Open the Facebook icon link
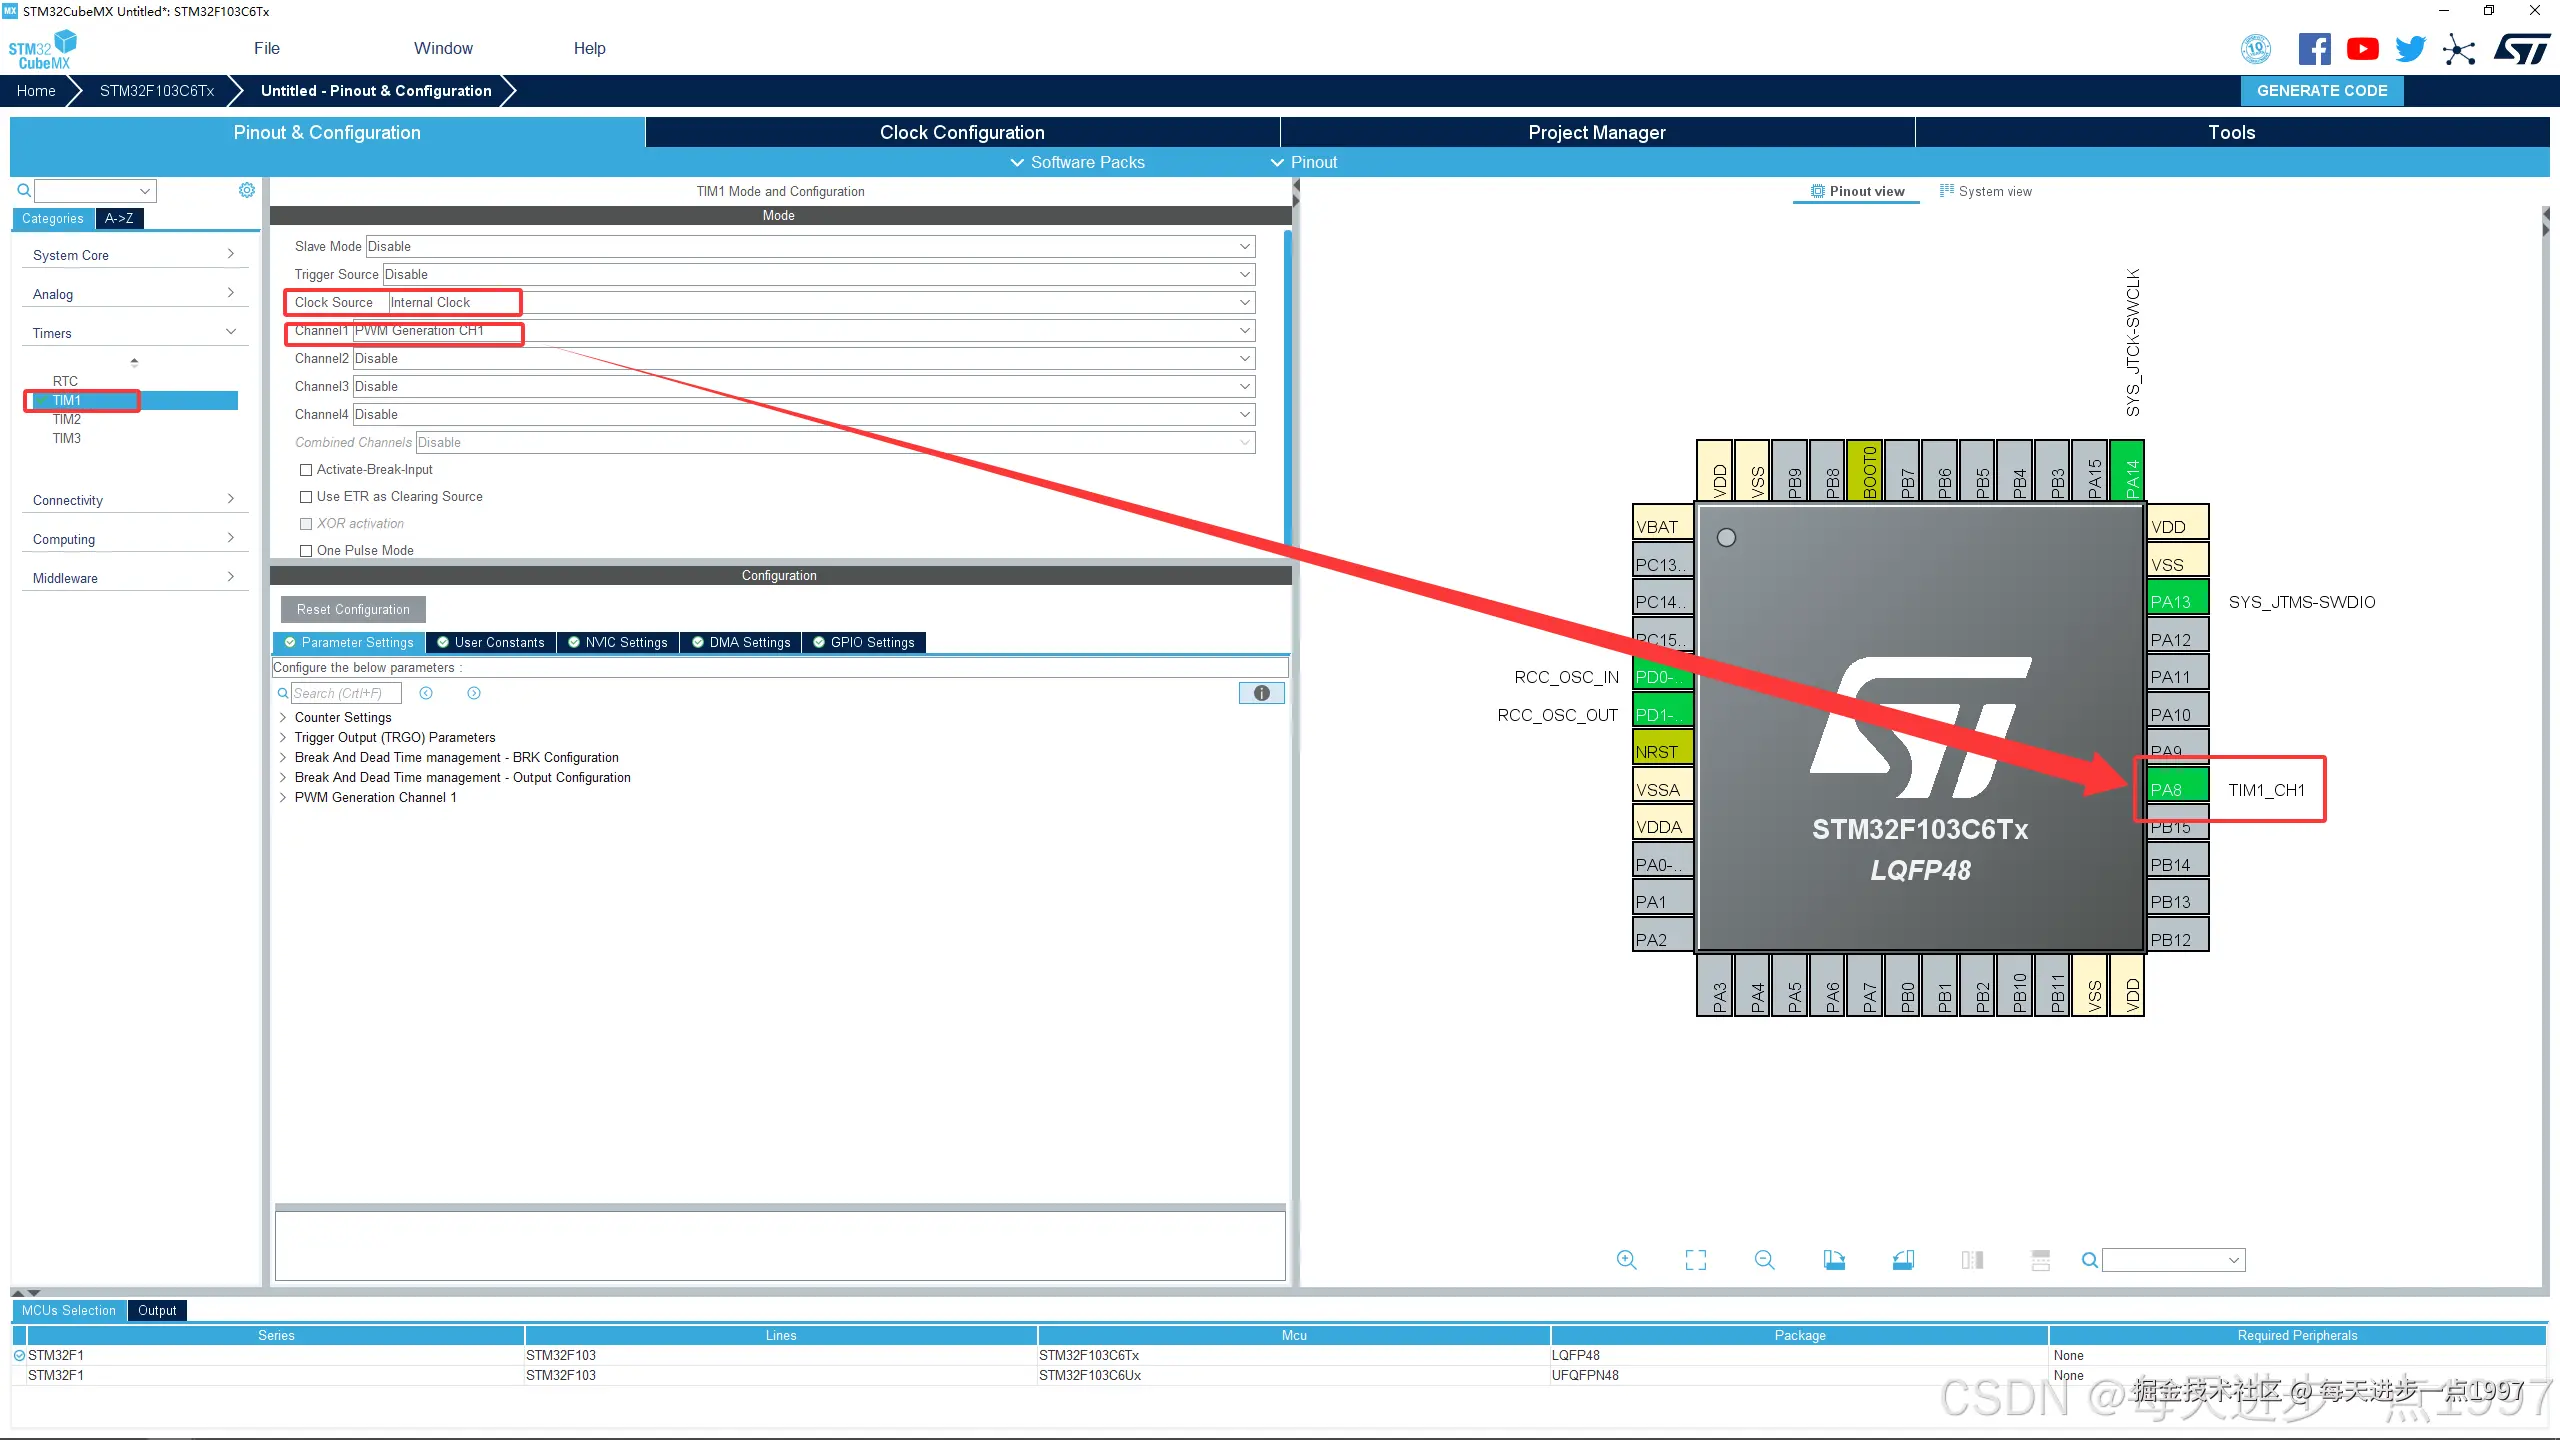 tap(2314, 49)
